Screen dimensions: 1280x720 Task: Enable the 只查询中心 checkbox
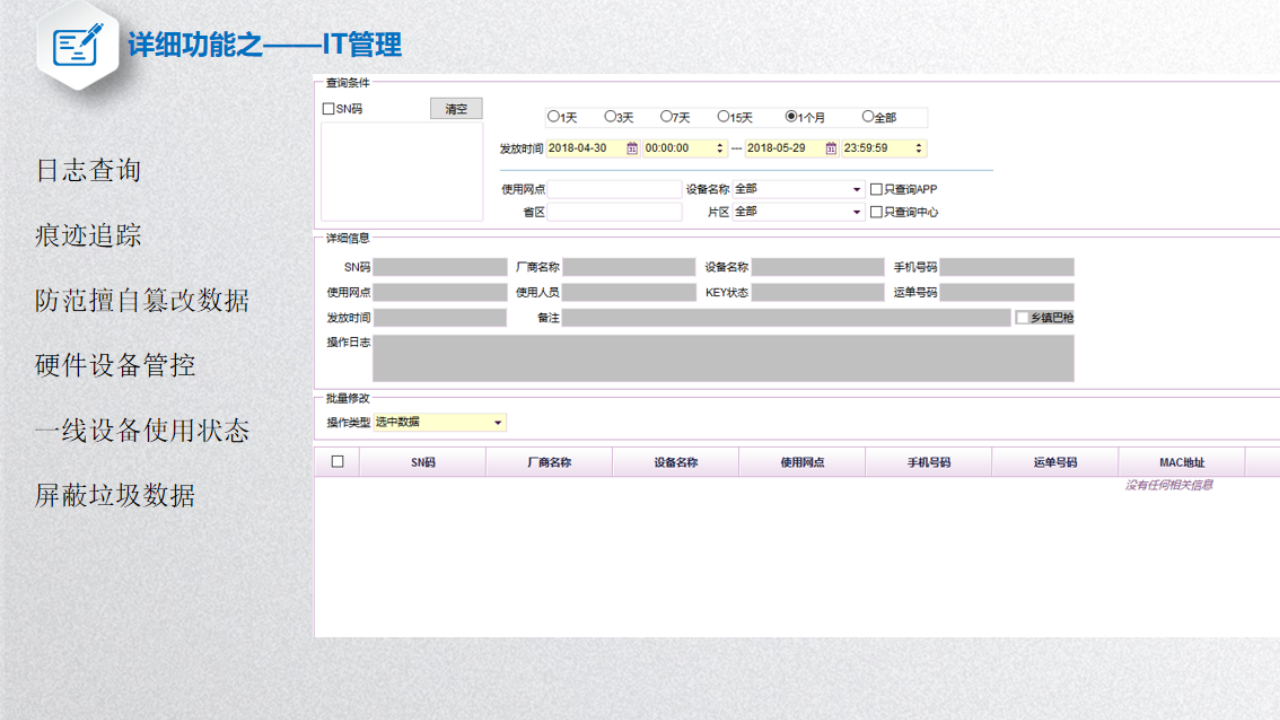876,212
